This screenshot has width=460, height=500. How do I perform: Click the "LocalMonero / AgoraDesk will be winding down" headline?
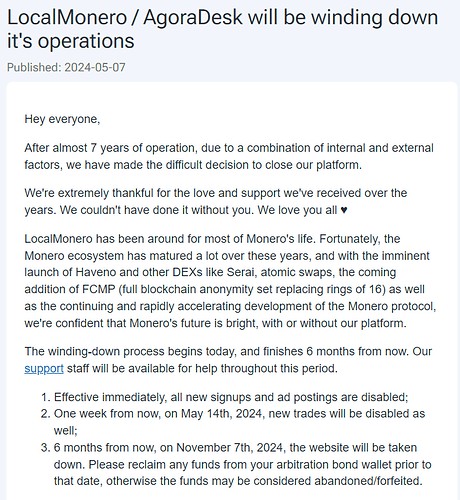222,17
